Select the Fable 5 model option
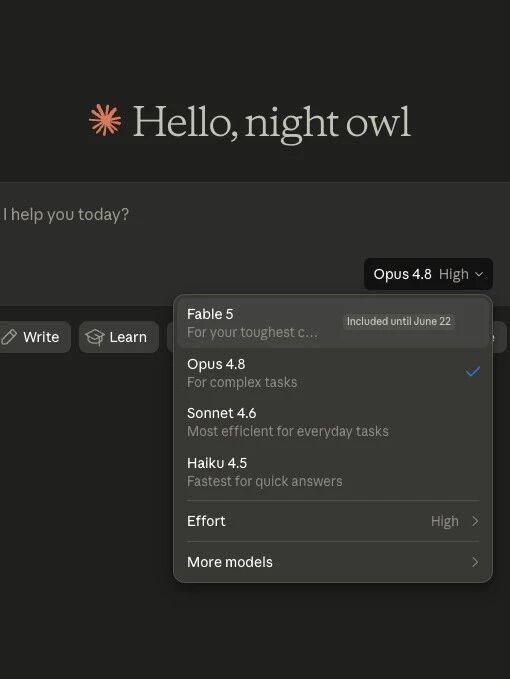This screenshot has width=510, height=679. [x=332, y=323]
